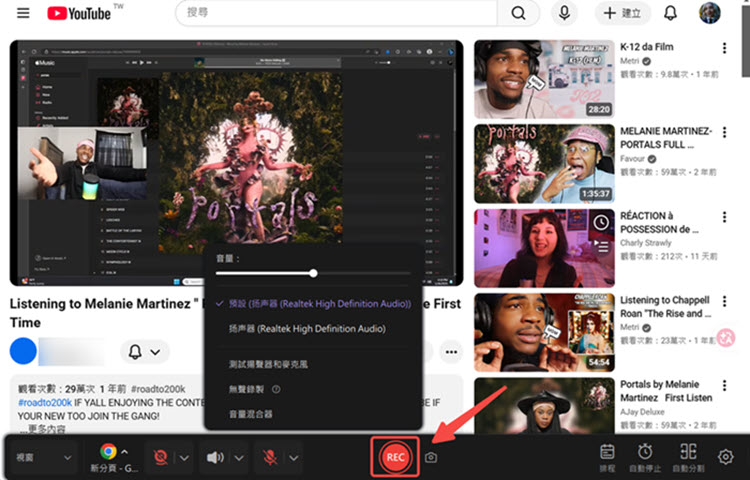Click the pink translate floating icon
This screenshot has width=750, height=480.
coord(726,338)
